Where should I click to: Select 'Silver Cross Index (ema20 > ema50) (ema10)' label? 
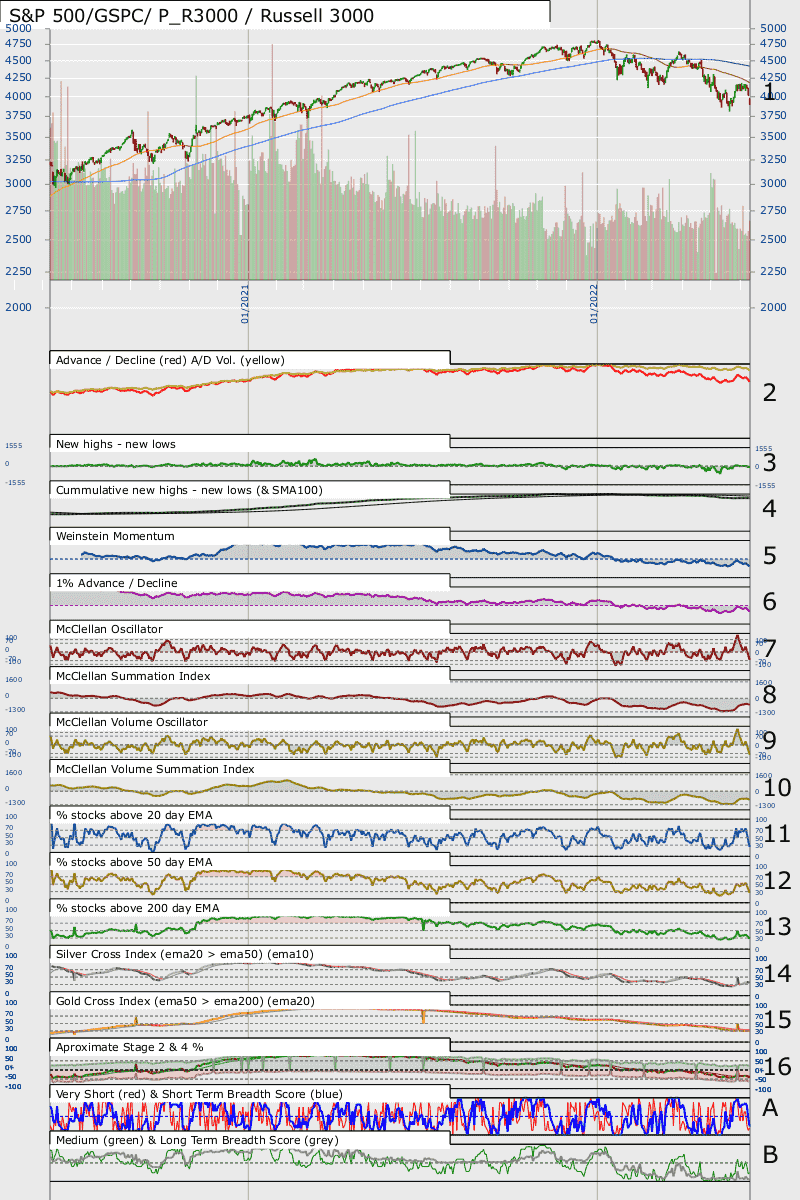pyautogui.click(x=185, y=955)
